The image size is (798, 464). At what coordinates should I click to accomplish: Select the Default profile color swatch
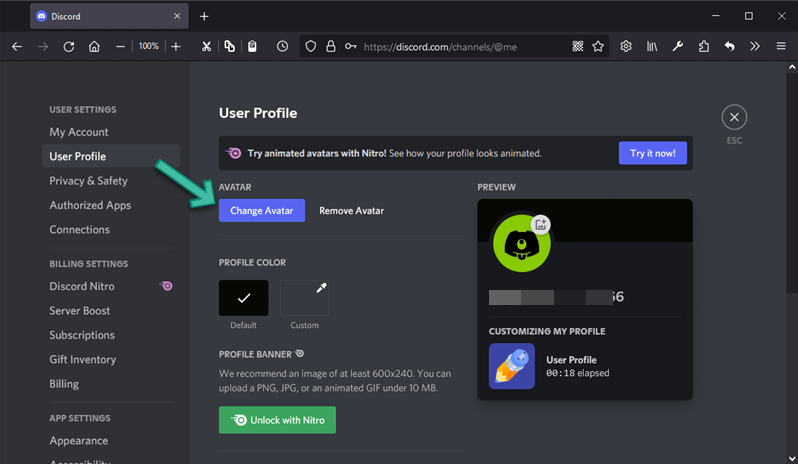pyautogui.click(x=243, y=298)
